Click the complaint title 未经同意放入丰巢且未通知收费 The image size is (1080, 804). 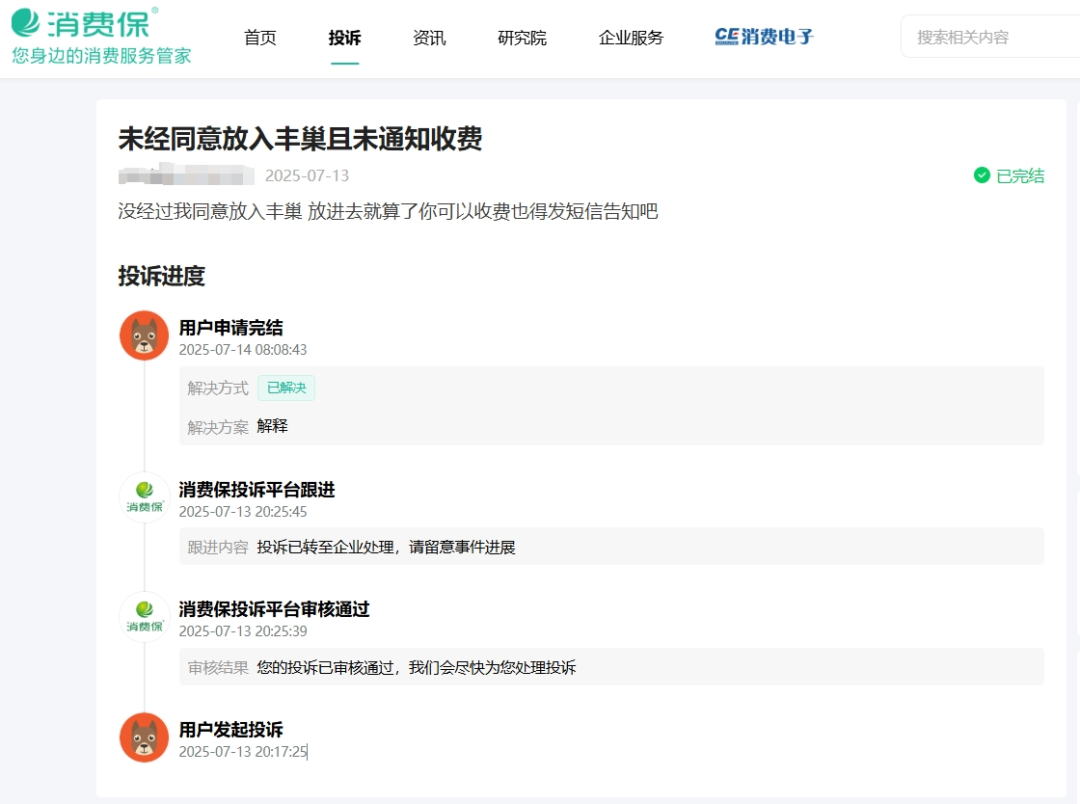click(x=300, y=138)
